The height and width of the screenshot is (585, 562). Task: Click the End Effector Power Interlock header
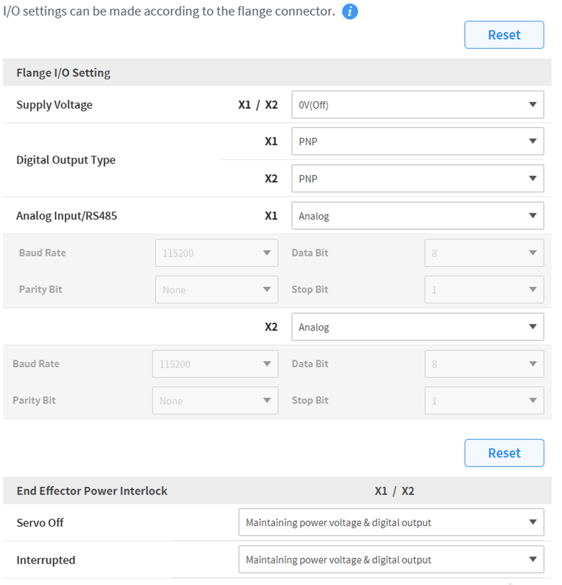click(x=92, y=491)
